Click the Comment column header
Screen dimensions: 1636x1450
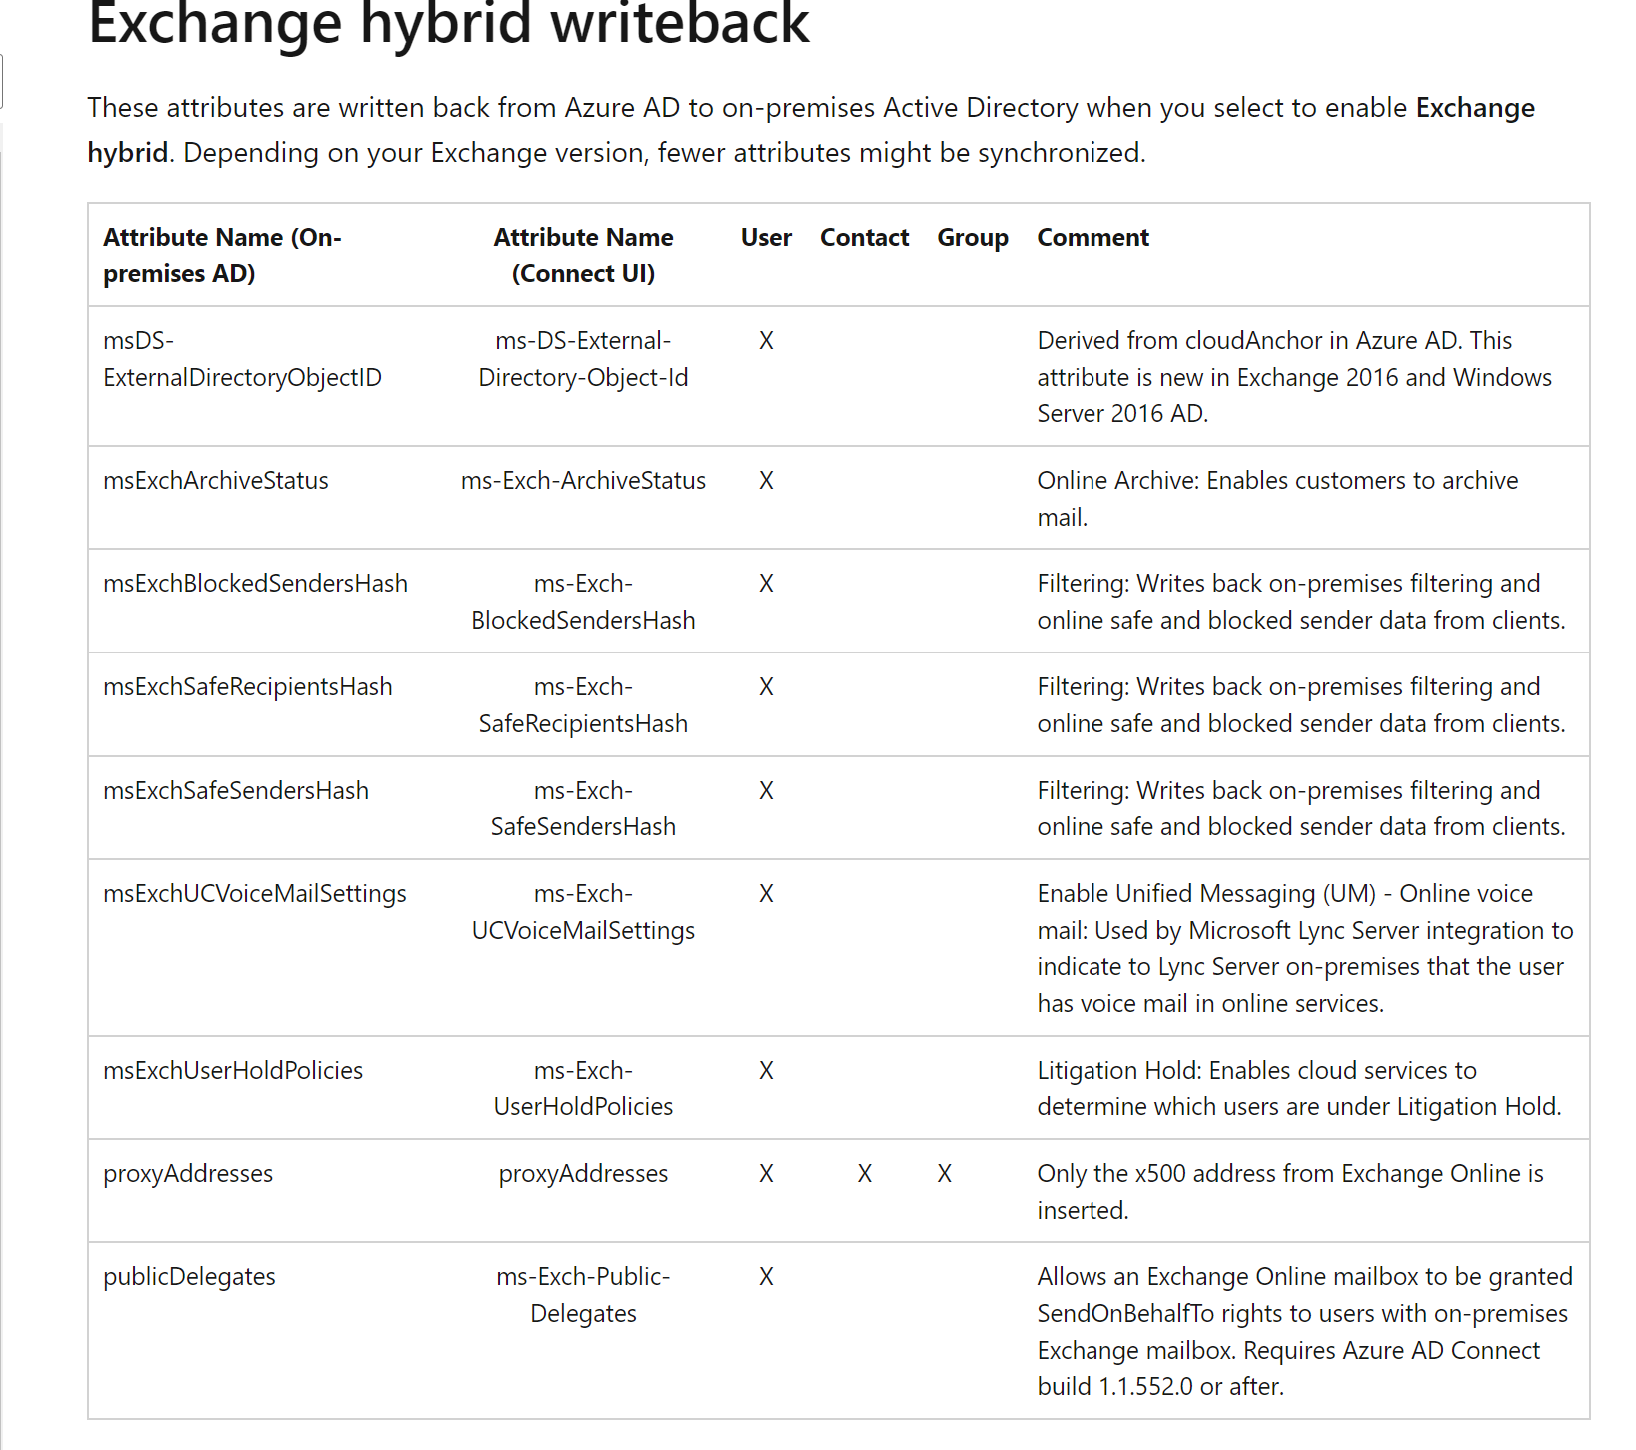1093,237
